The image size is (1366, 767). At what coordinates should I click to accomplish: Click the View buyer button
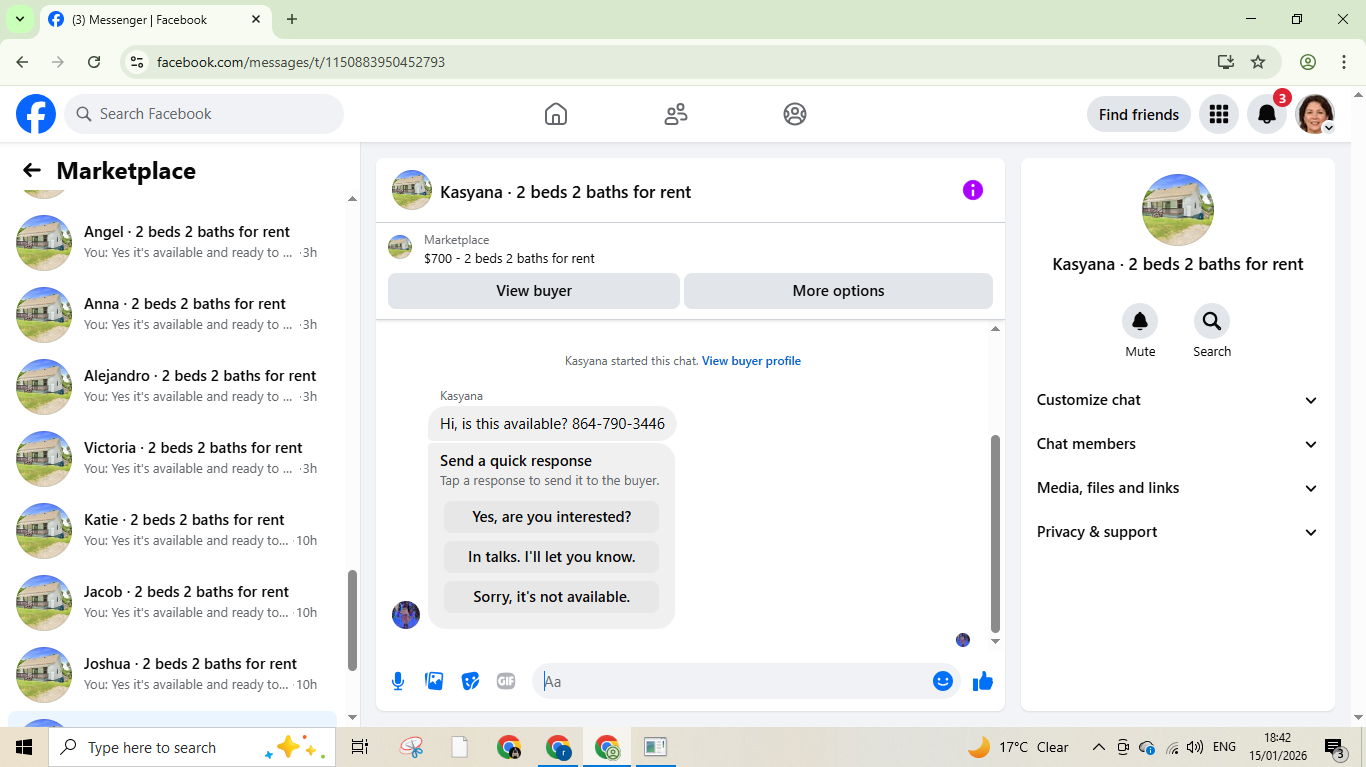tap(534, 291)
